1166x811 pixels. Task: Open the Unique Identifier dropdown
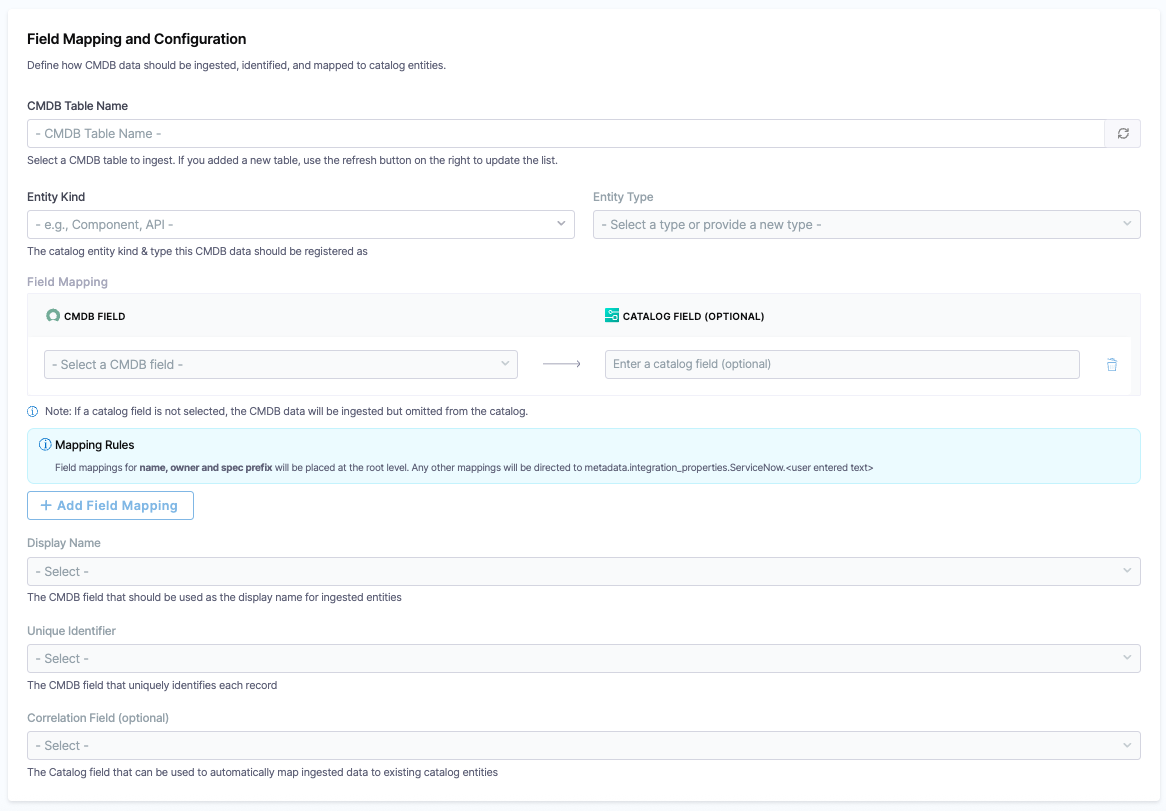[x=583, y=658]
